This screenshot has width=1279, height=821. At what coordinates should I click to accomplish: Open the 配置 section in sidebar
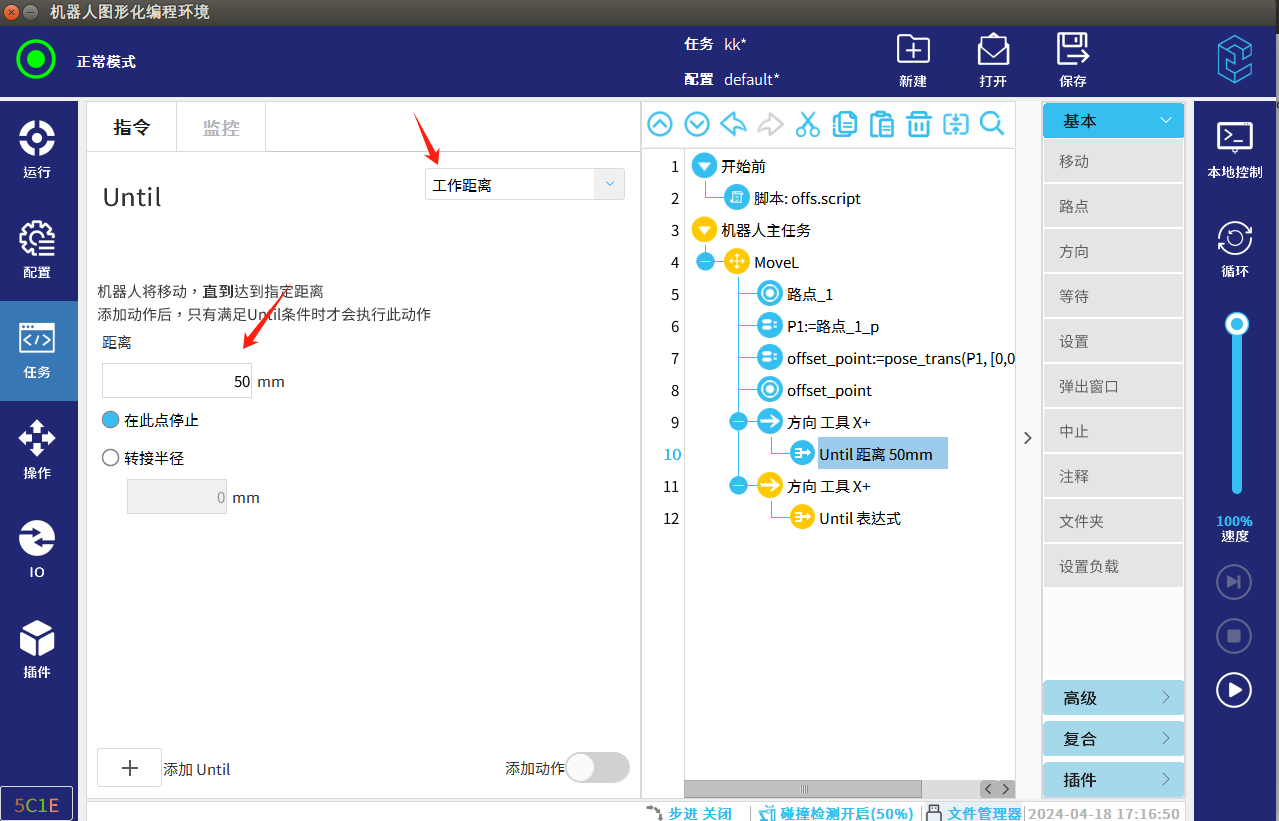click(x=37, y=249)
